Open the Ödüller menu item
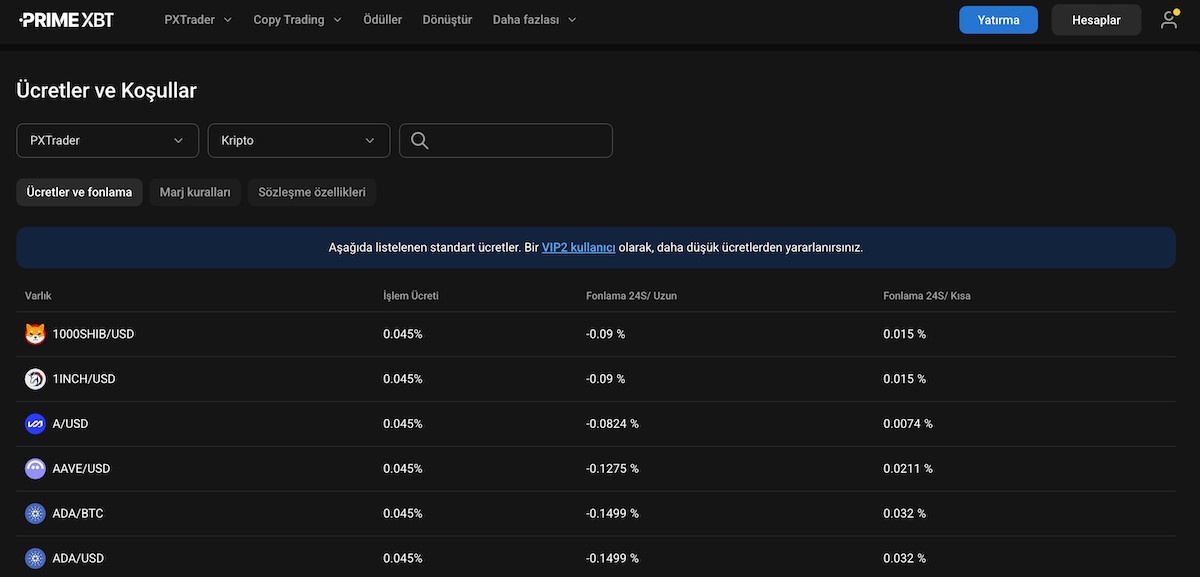This screenshot has width=1200, height=577. click(382, 20)
